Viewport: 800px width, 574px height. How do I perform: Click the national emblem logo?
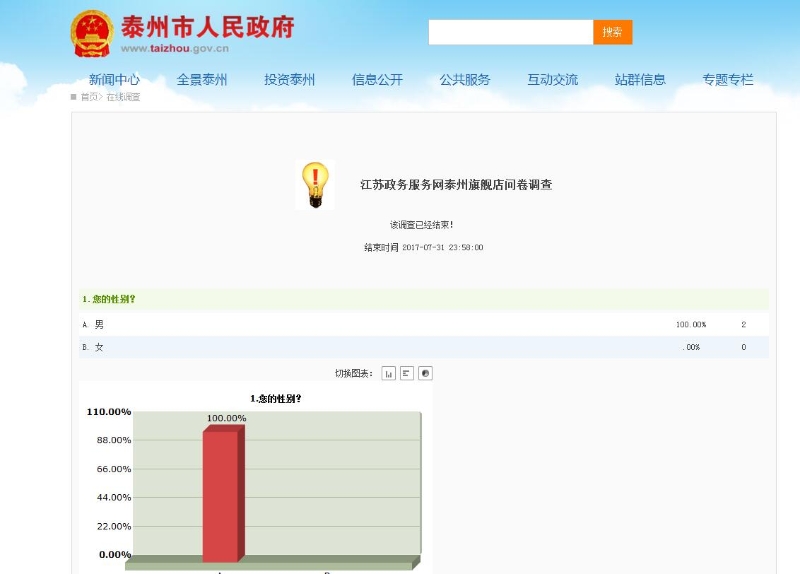(92, 33)
